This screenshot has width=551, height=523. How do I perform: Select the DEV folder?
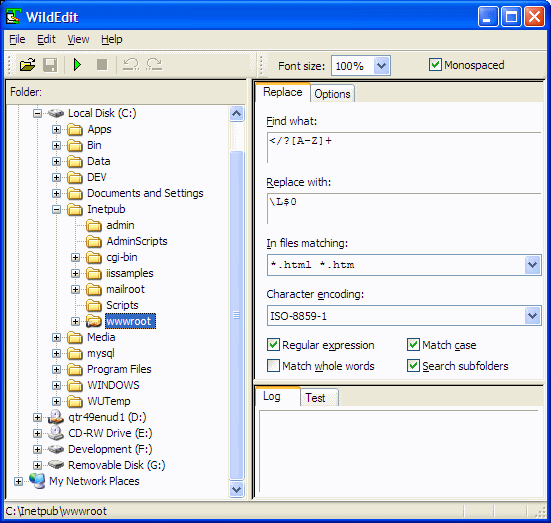click(x=97, y=177)
